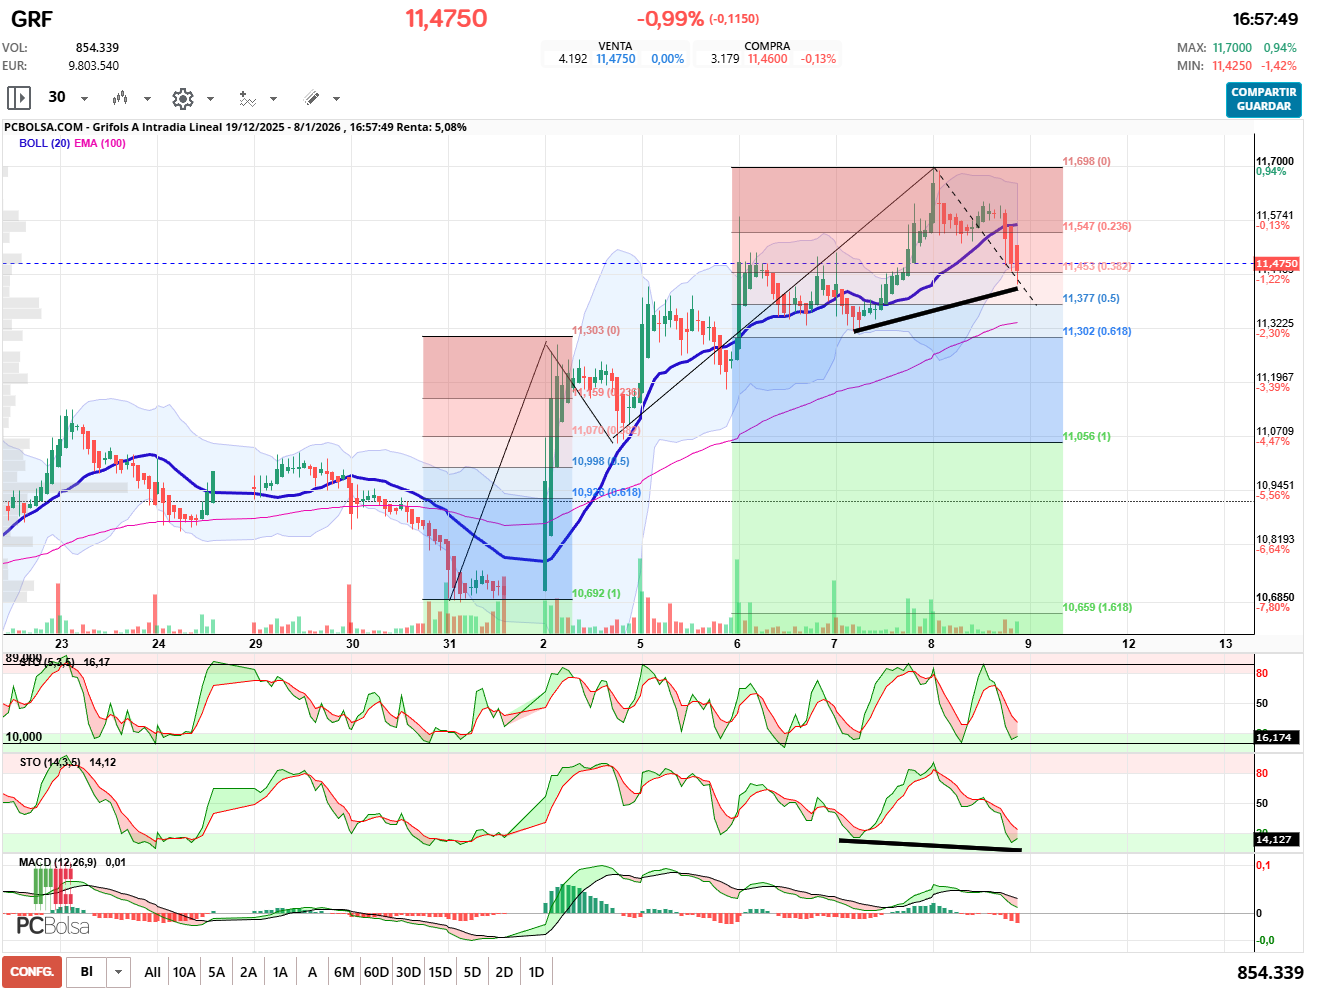This screenshot has height=993, width=1317.
Task: Click the COMPARTIR GUARDAR button
Action: pyautogui.click(x=1264, y=99)
